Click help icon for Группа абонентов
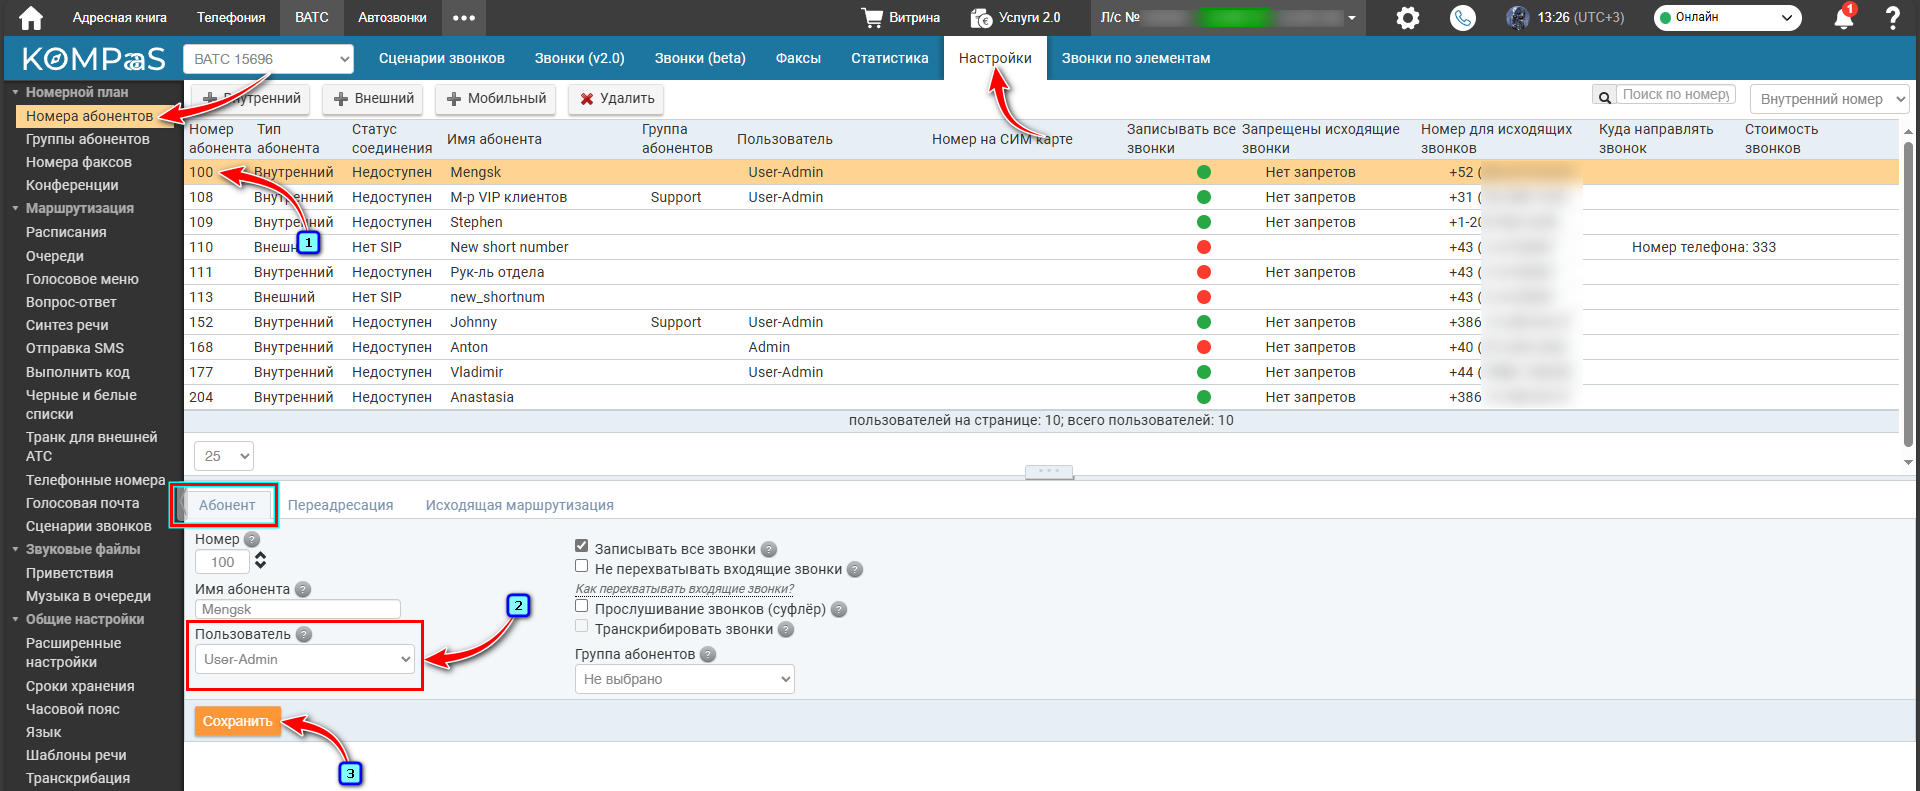The image size is (1920, 791). (x=708, y=654)
